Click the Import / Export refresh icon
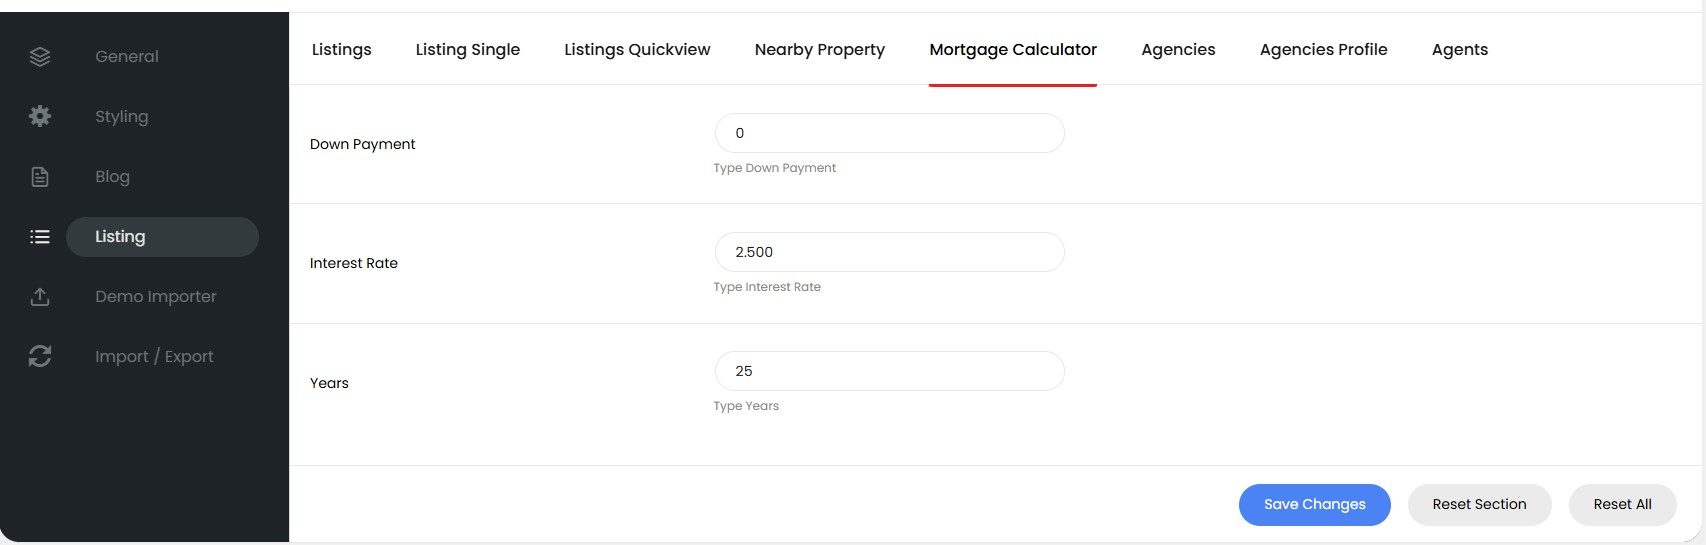Screen dimensions: 1706x545 point(40,356)
